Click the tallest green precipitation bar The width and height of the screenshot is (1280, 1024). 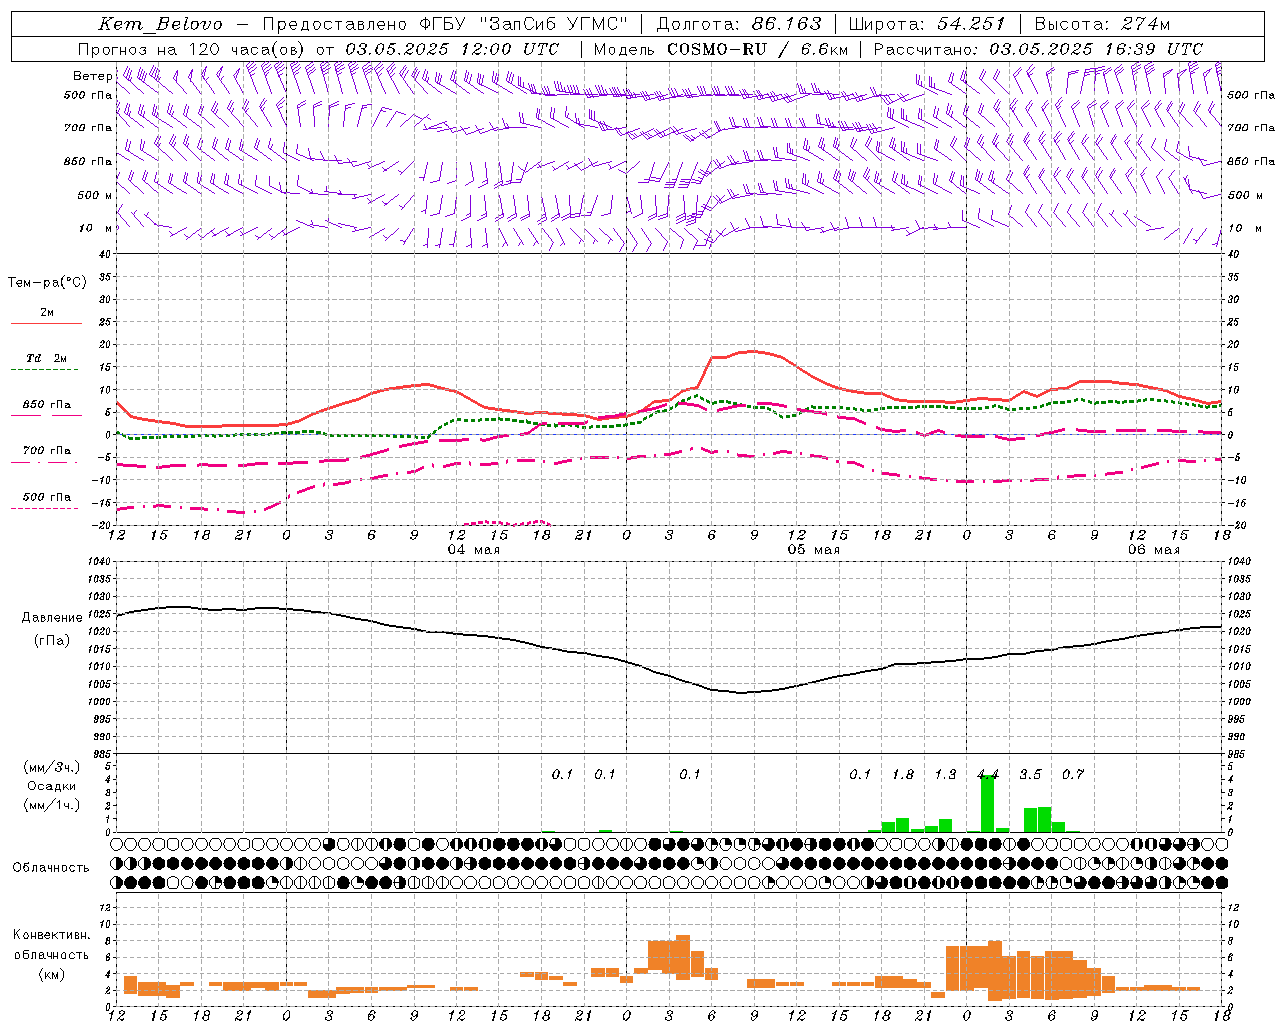988,803
